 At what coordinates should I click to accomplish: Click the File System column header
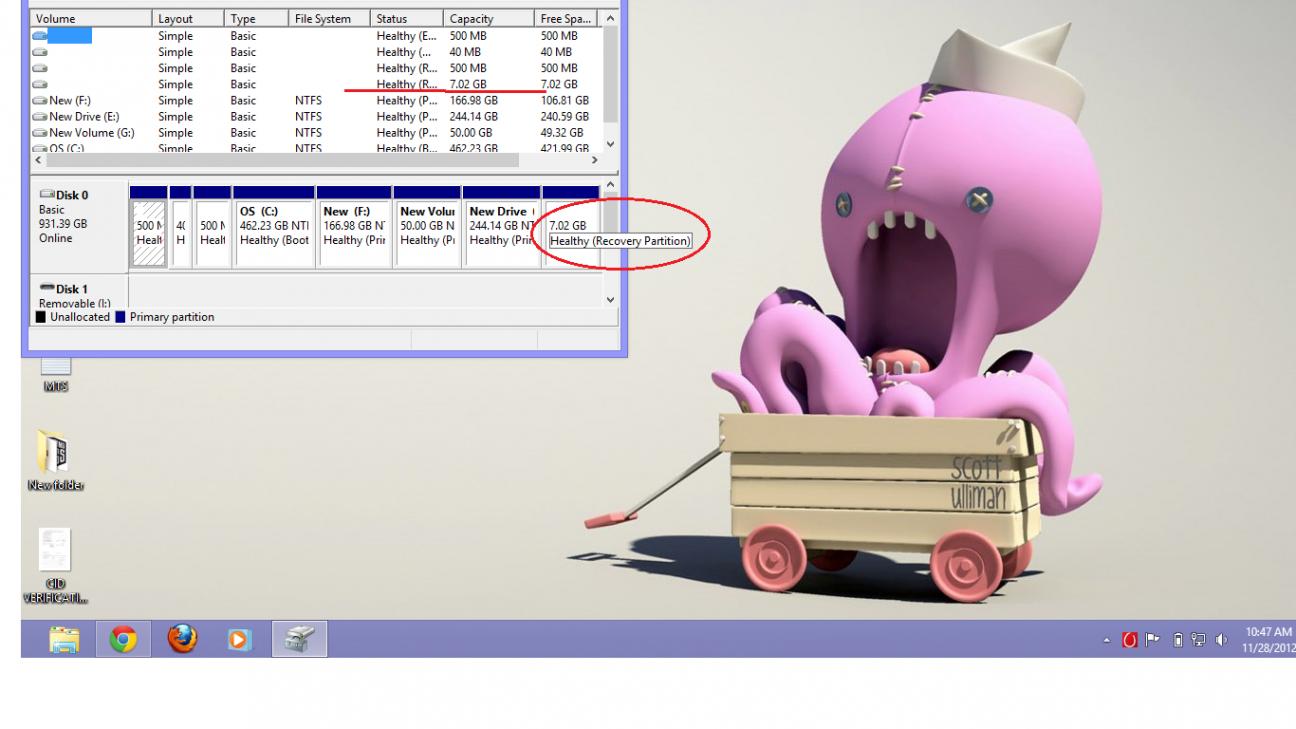point(327,19)
